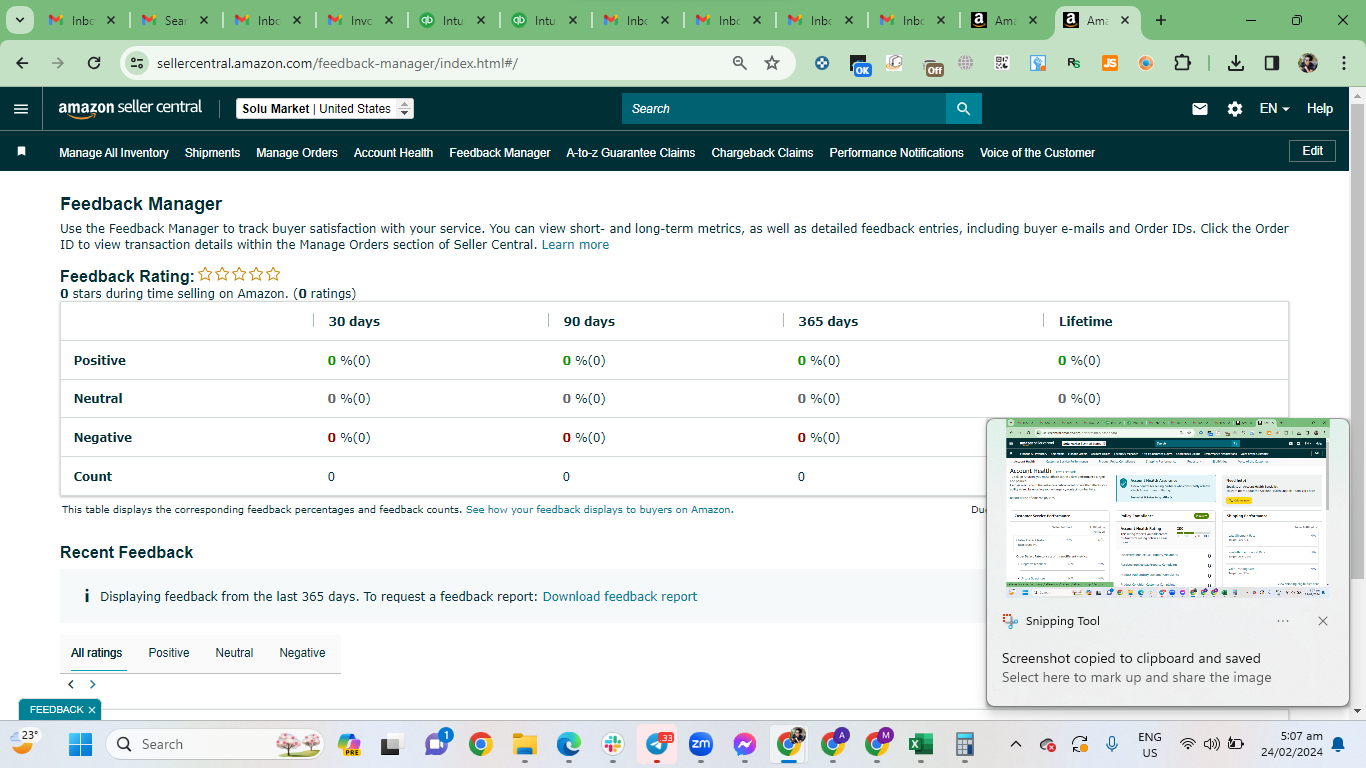Open Telegram from the taskbar
Screen dimensions: 1366x768
657,744
